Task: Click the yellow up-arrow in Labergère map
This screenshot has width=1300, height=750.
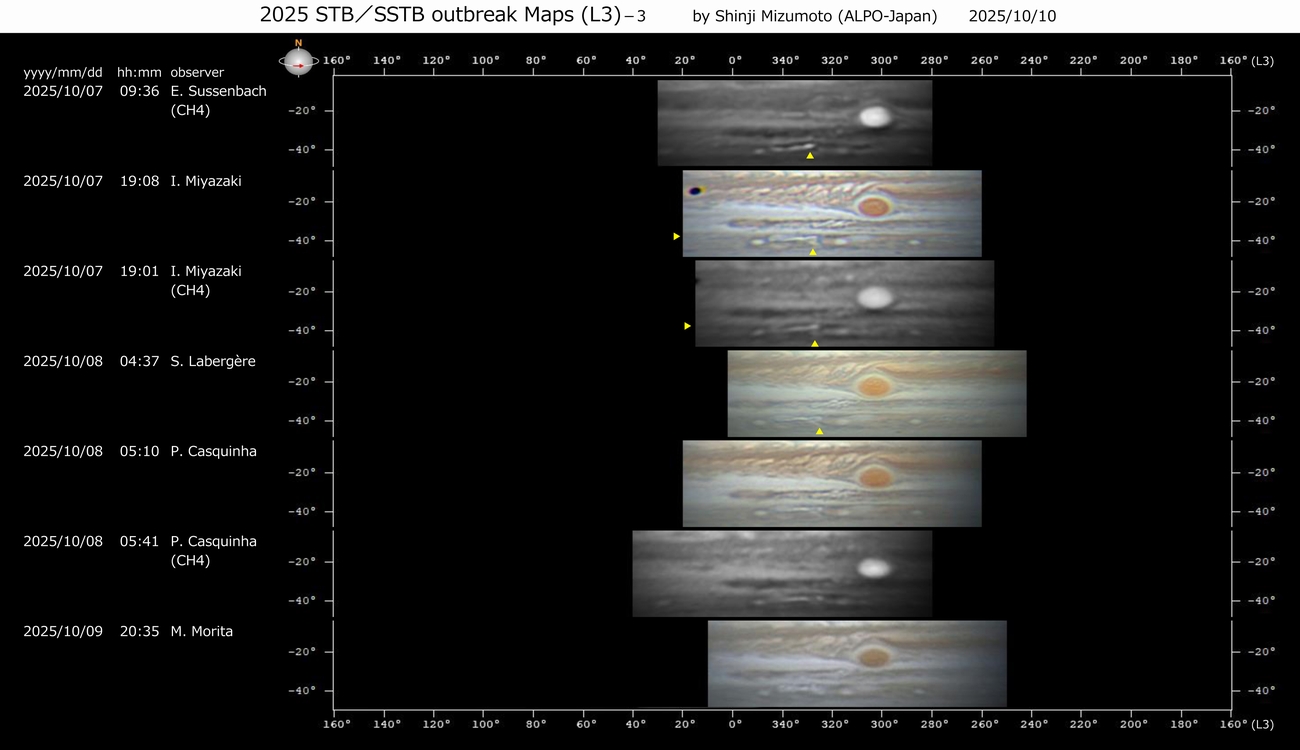Action: [x=819, y=431]
